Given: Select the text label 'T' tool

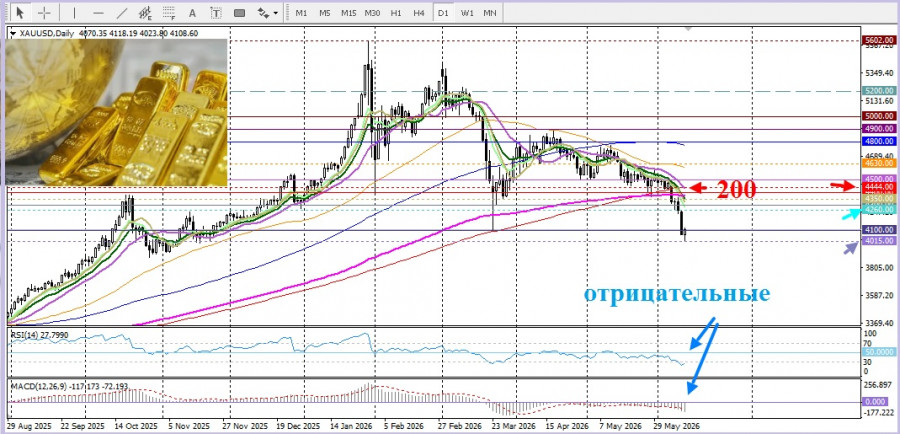Looking at the screenshot, I should click(x=216, y=12).
